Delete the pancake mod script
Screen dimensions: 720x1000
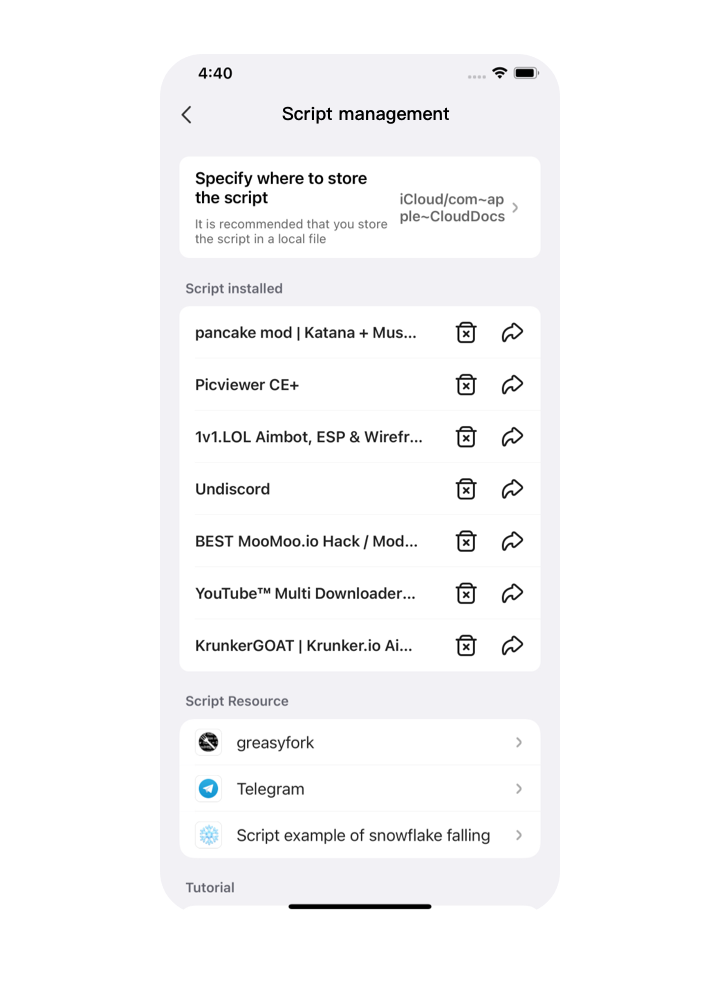tap(466, 333)
